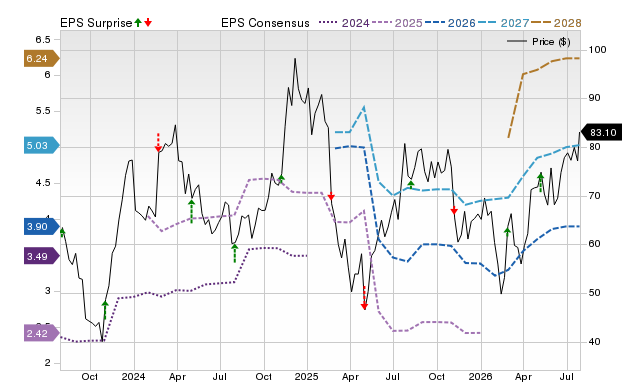Select the red EPS surprise arrow near May 2025
Viewport: 640px width, 382px height.
pos(364,298)
